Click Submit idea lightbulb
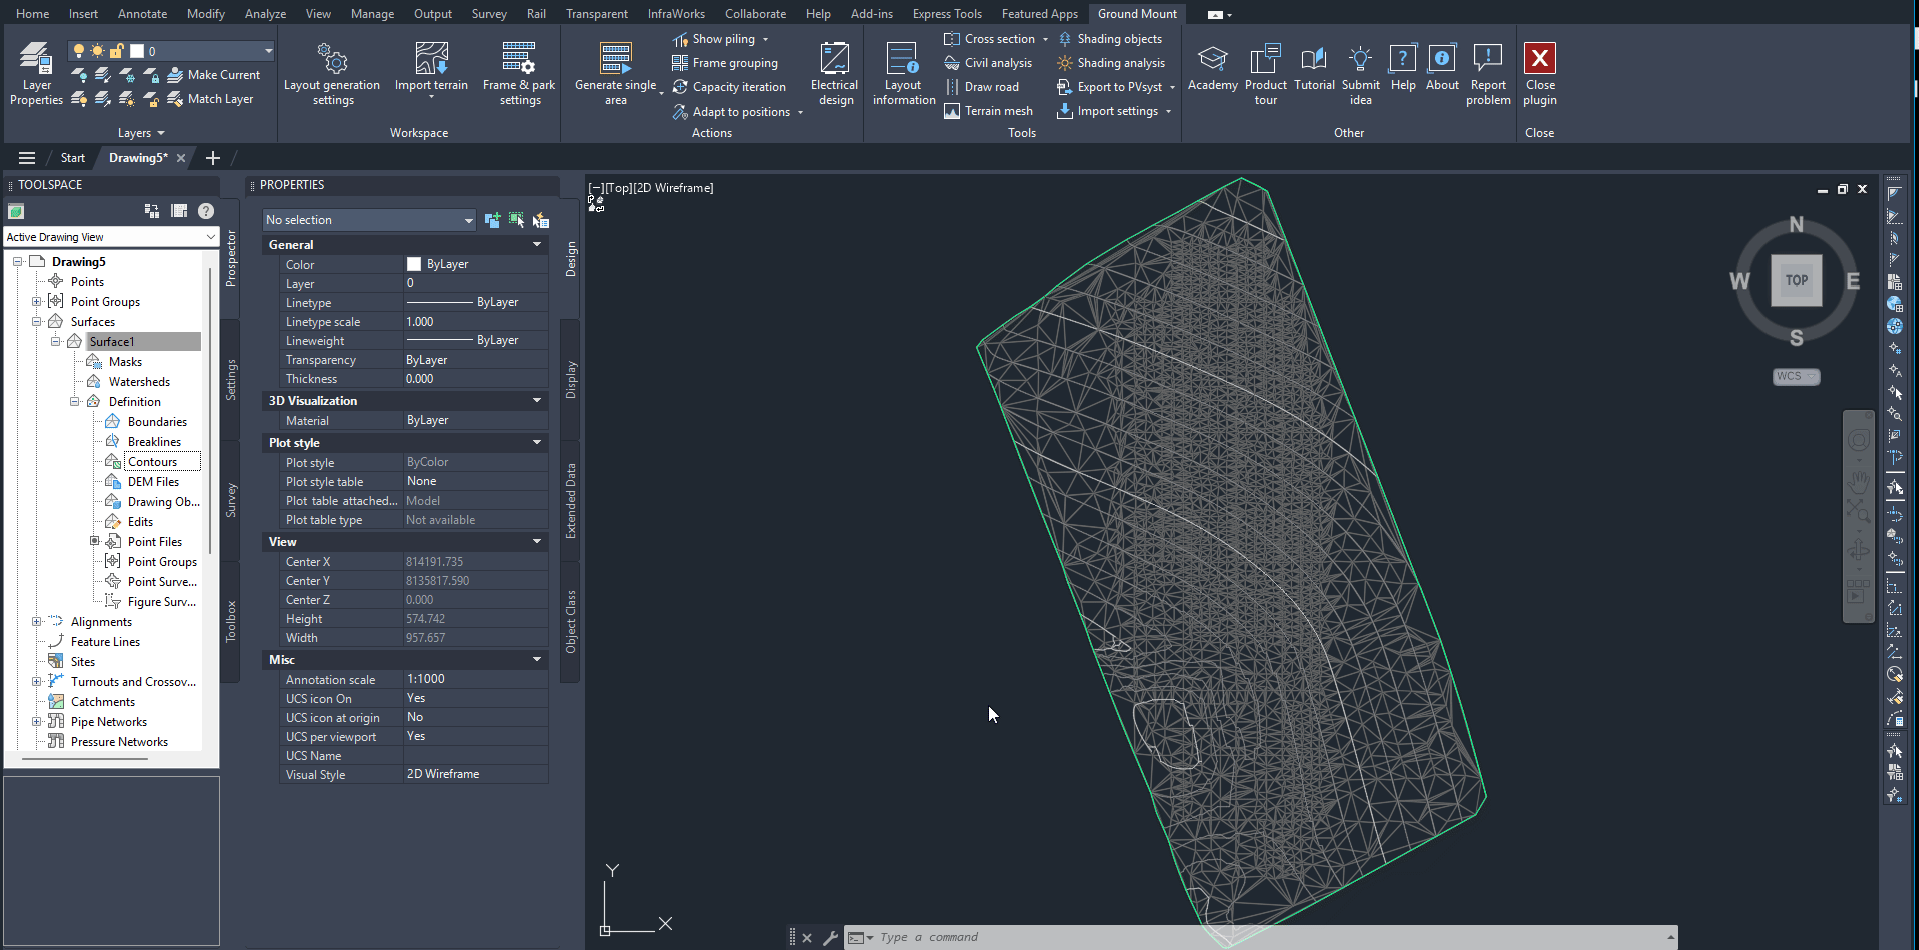The width and height of the screenshot is (1919, 950). (1360, 58)
